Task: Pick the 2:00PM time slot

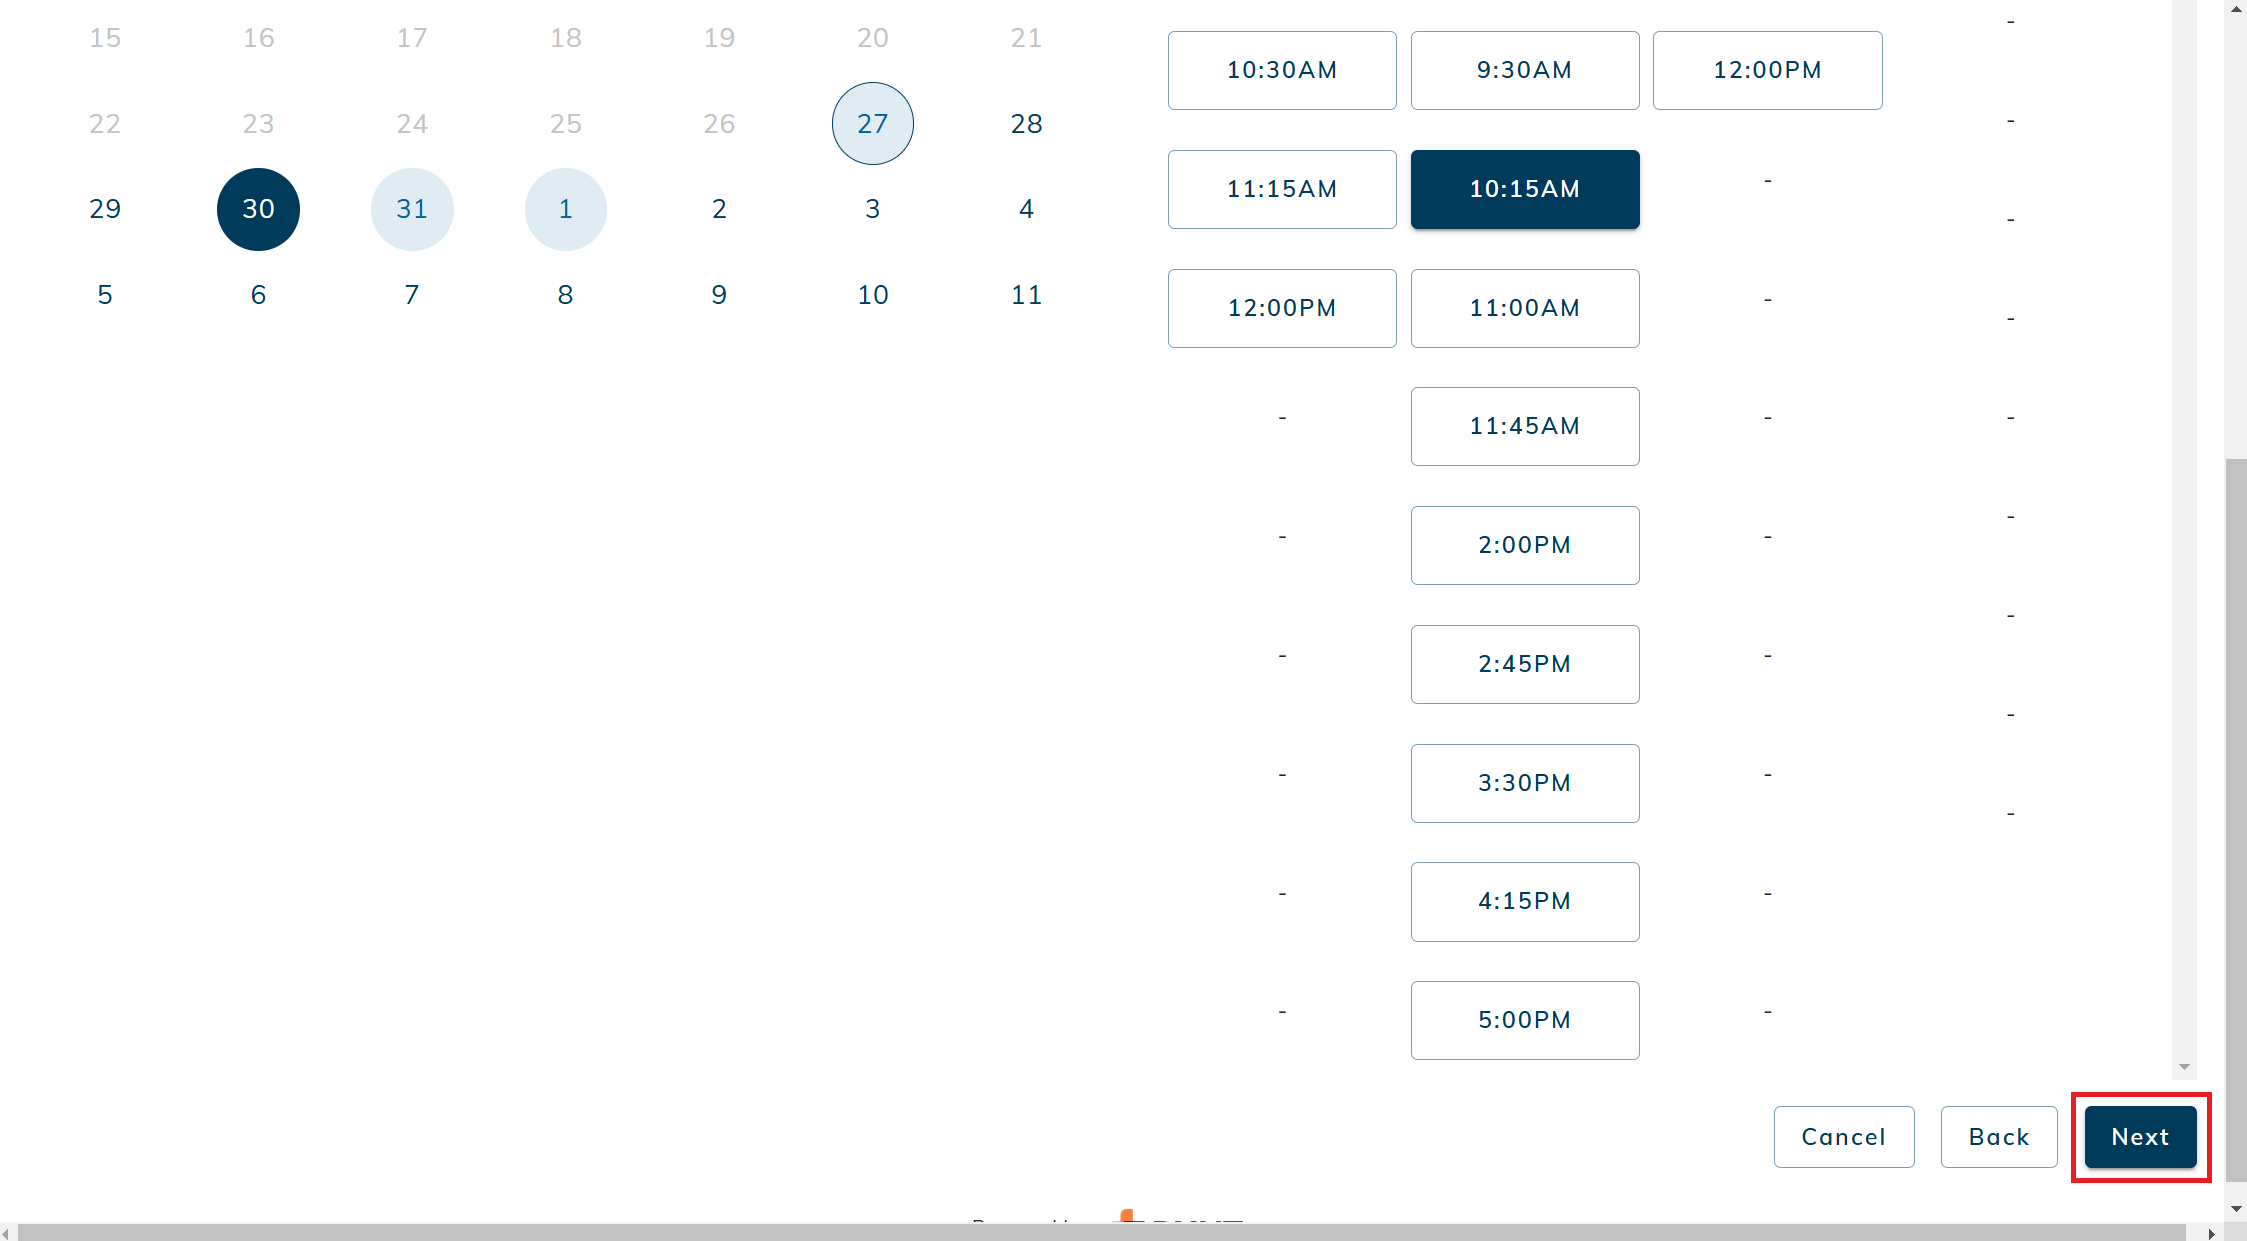Action: (1525, 545)
